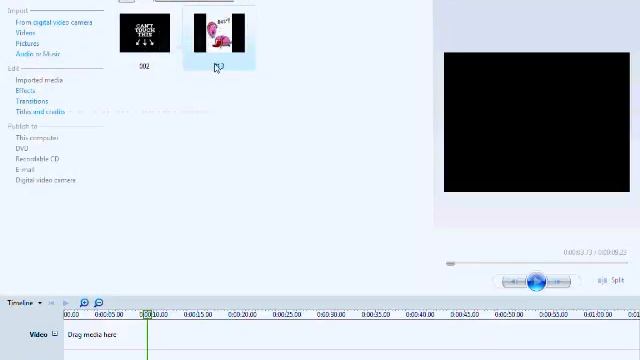This screenshot has width=640, height=360.
Task: Select the pink cartoon clip thumbnail
Action: [220, 33]
